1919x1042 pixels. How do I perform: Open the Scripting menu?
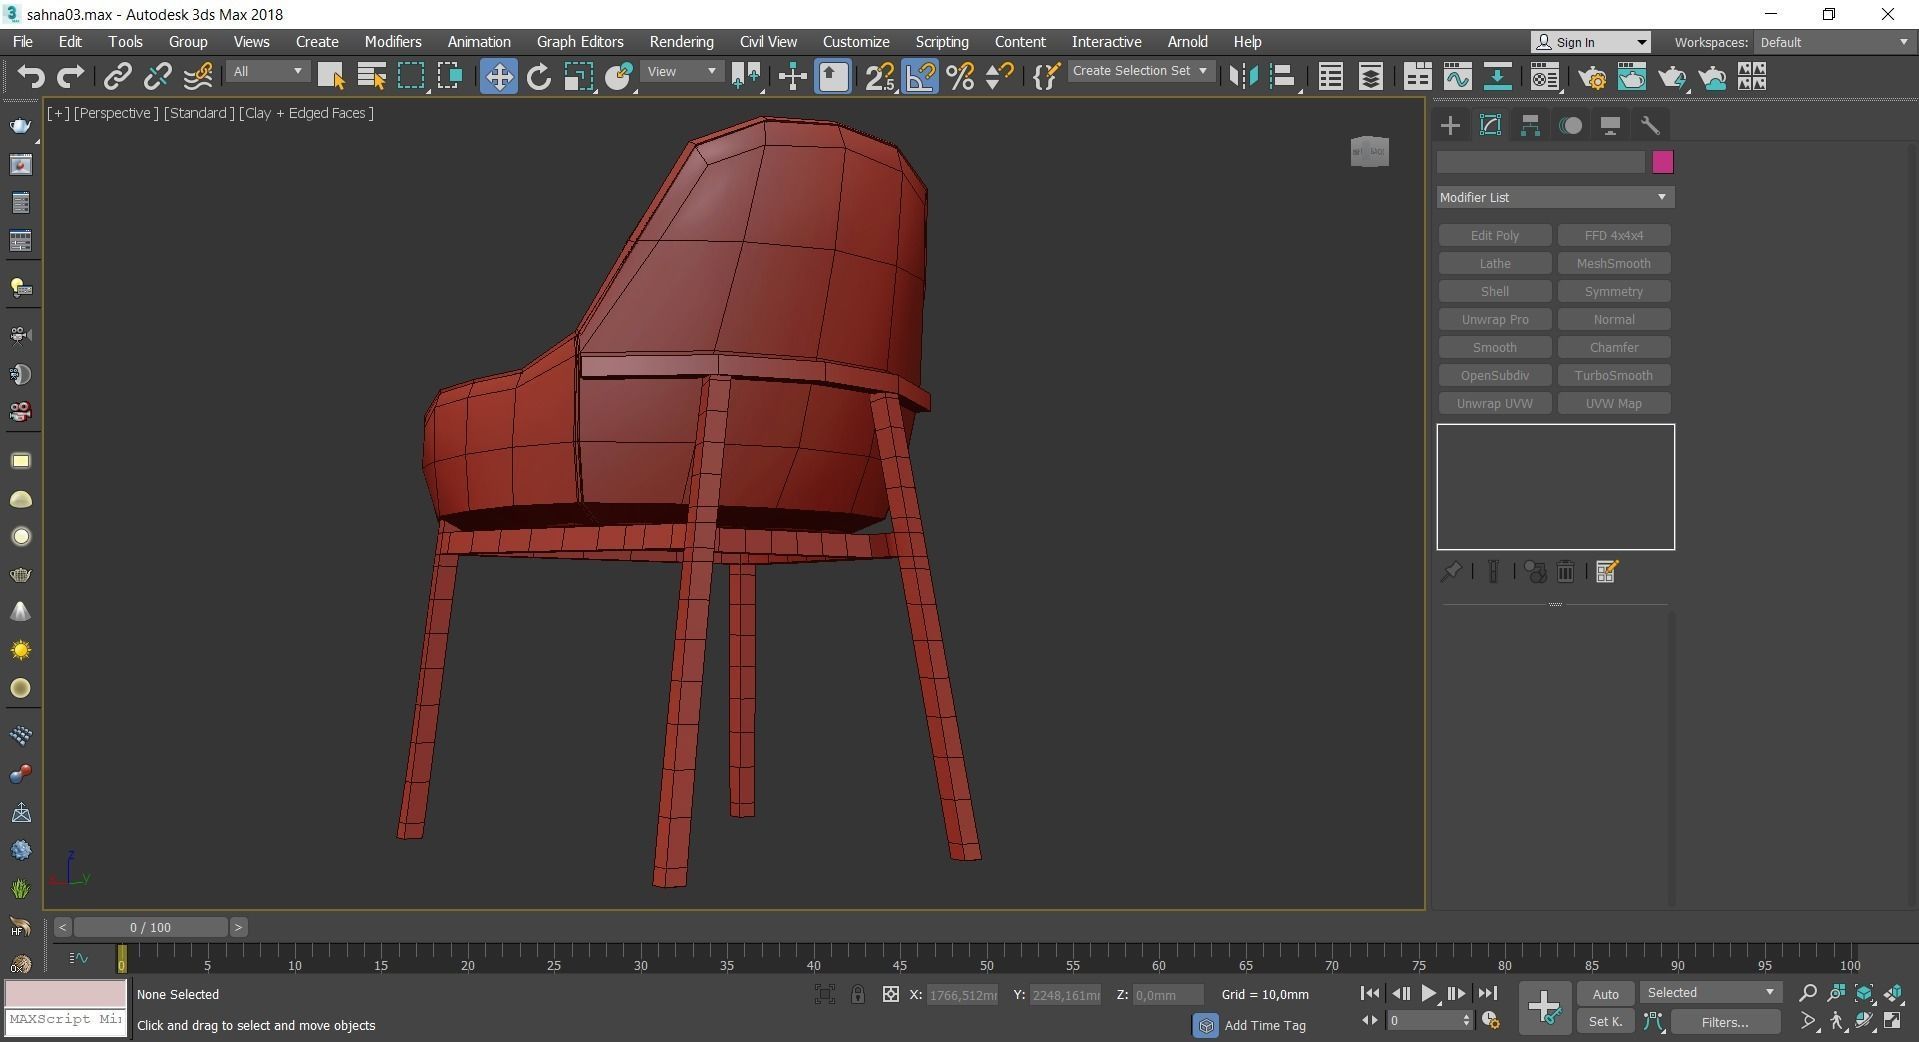942,42
